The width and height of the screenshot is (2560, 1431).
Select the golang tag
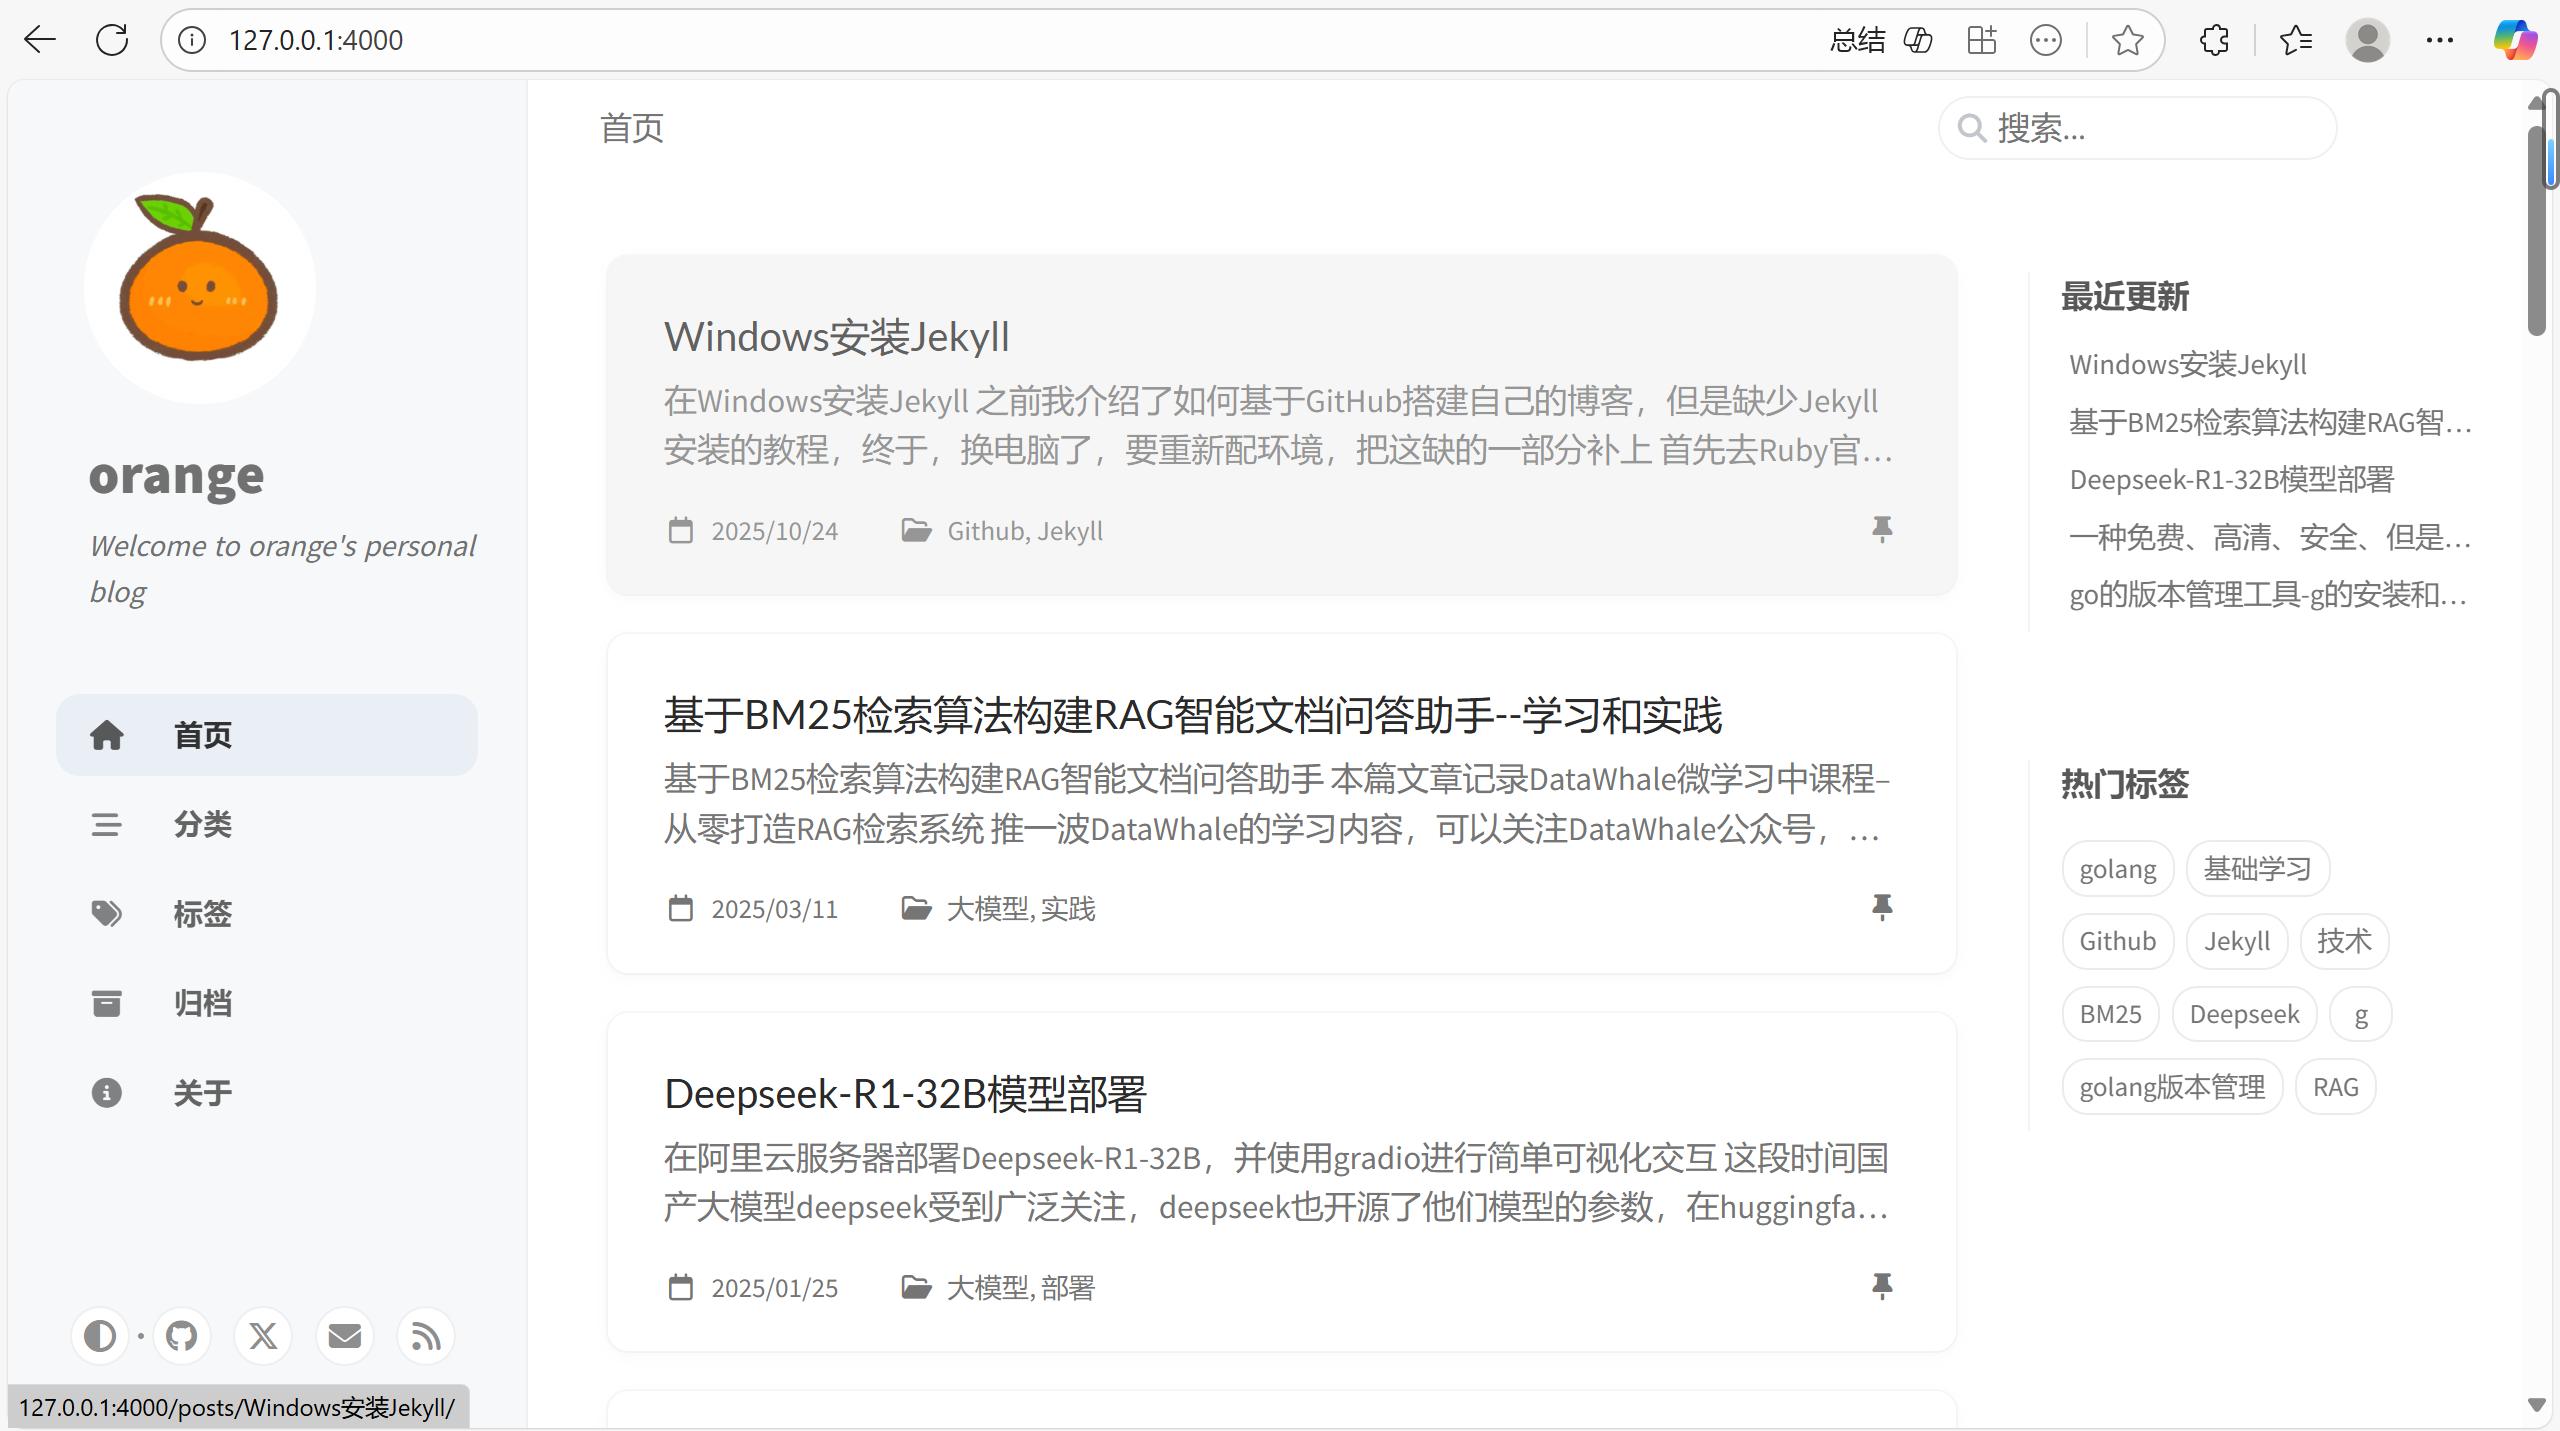click(x=2118, y=869)
